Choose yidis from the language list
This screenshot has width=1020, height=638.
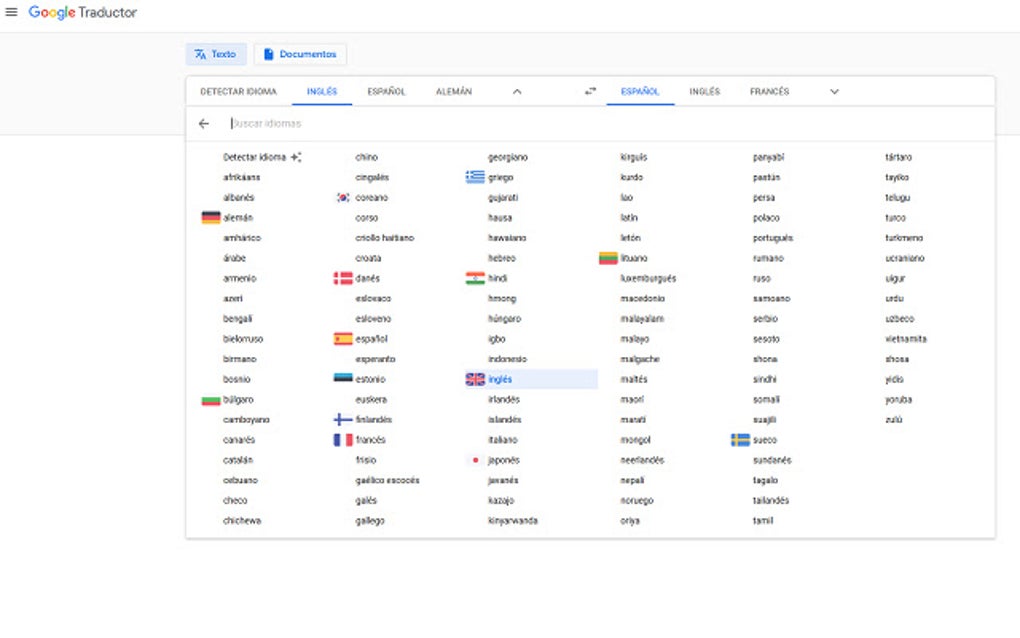click(894, 379)
